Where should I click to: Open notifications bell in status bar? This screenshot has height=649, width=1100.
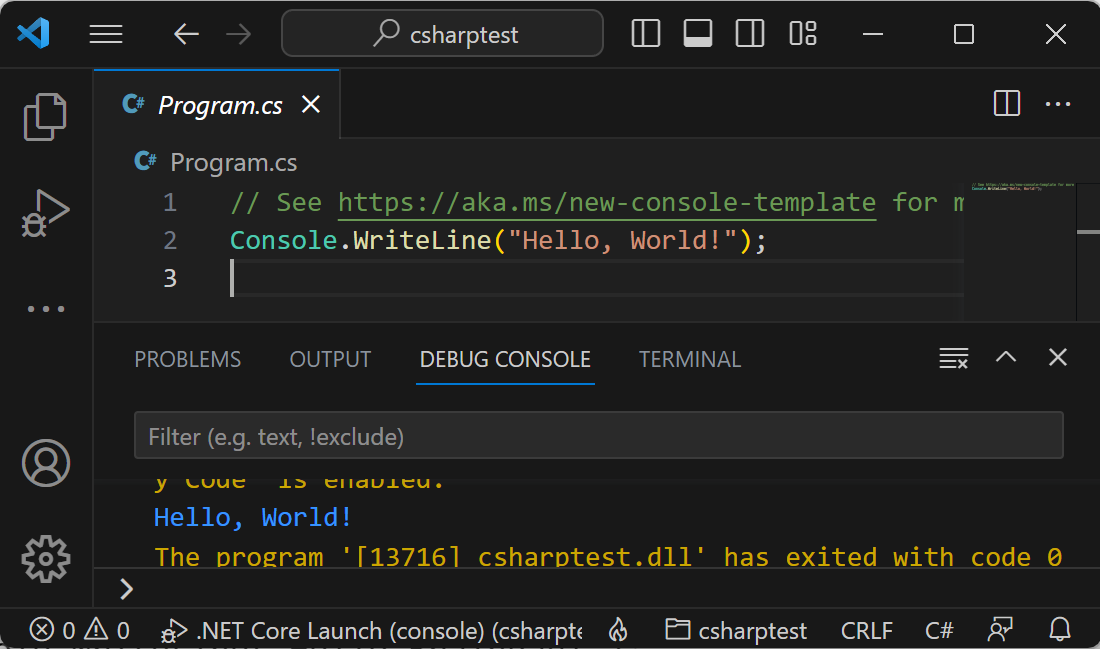click(x=1059, y=630)
